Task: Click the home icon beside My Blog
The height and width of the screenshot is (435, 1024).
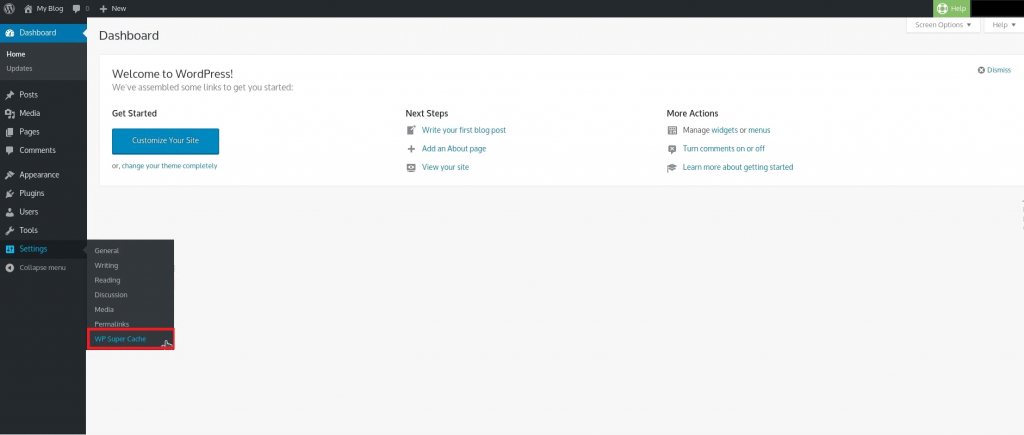Action: point(28,8)
